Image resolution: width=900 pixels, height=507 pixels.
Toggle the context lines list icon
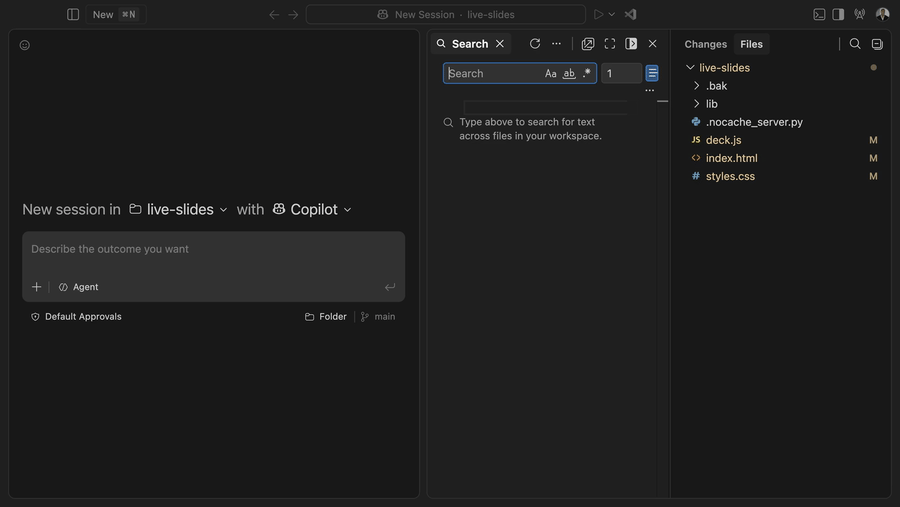pos(652,73)
